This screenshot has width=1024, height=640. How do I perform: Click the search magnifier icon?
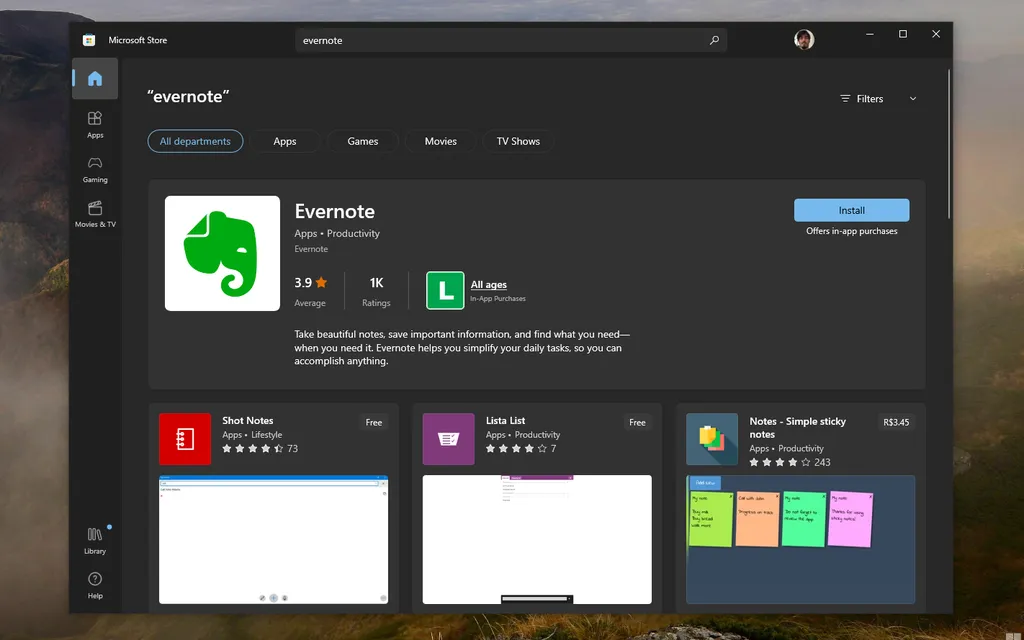[x=714, y=40]
